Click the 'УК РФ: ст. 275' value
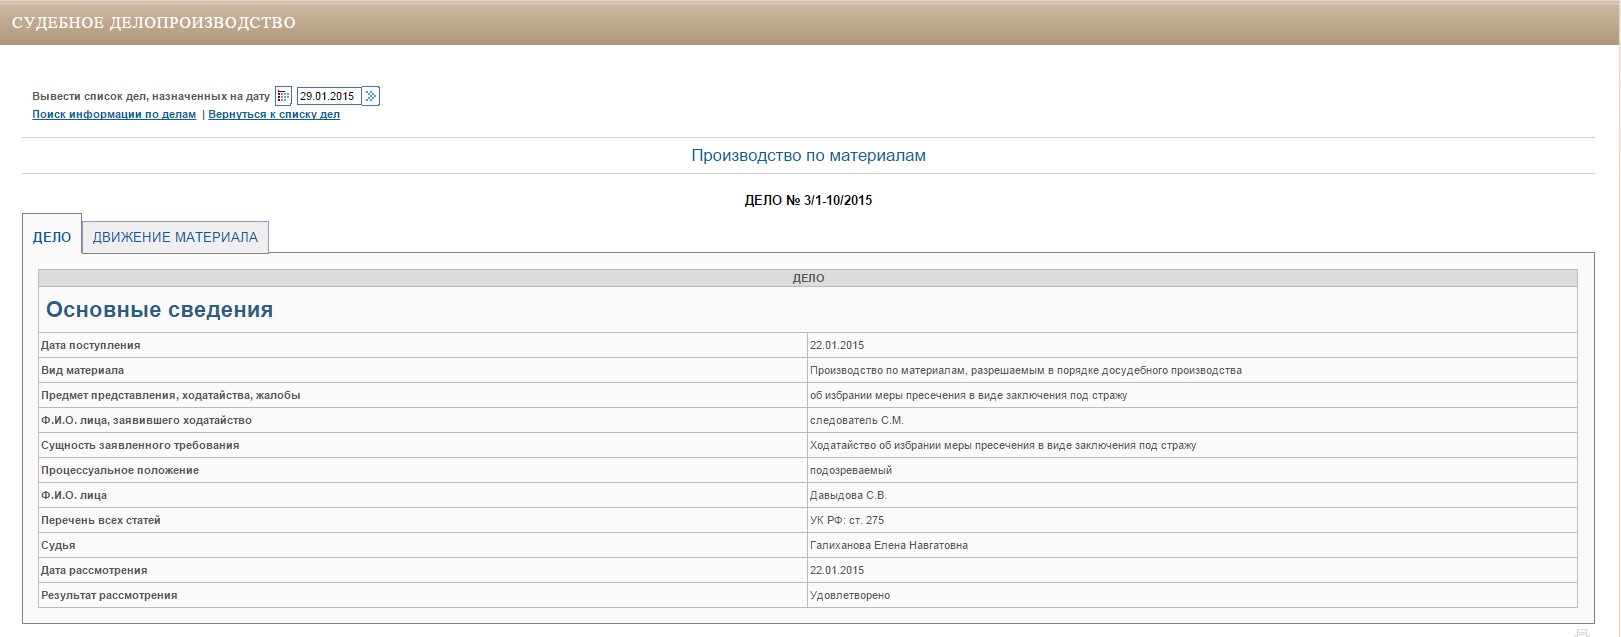1621x637 pixels. [x=847, y=520]
